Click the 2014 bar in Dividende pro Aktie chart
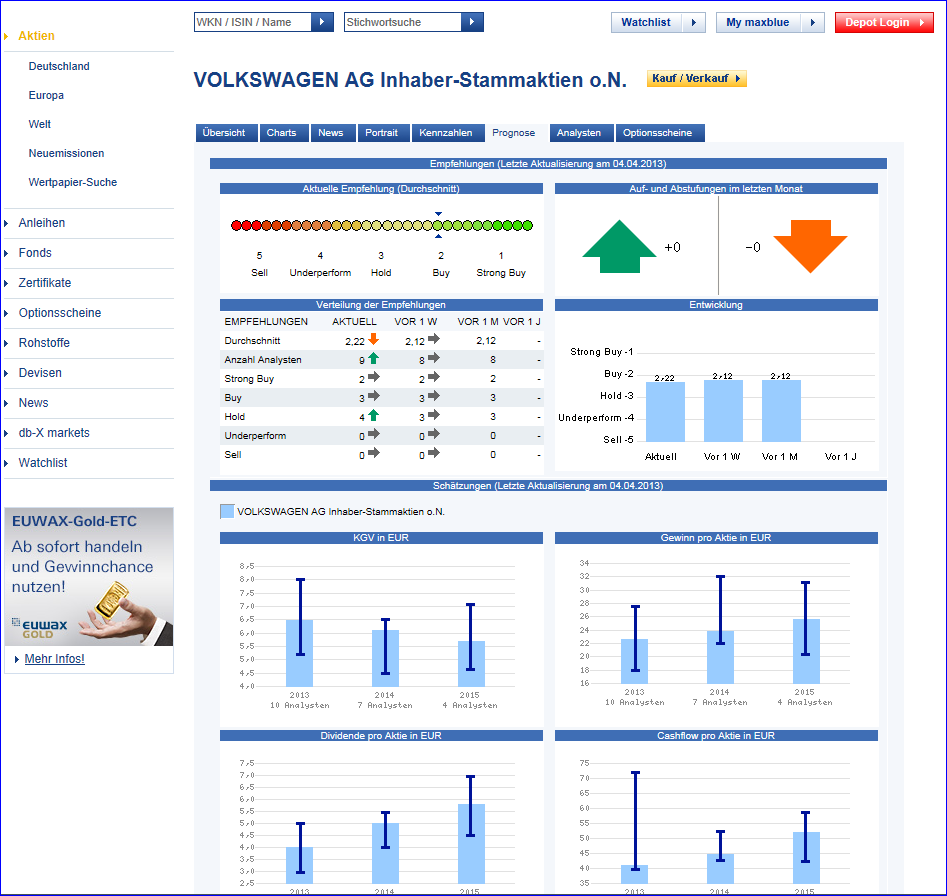Image resolution: width=947 pixels, height=896 pixels. tap(385, 853)
